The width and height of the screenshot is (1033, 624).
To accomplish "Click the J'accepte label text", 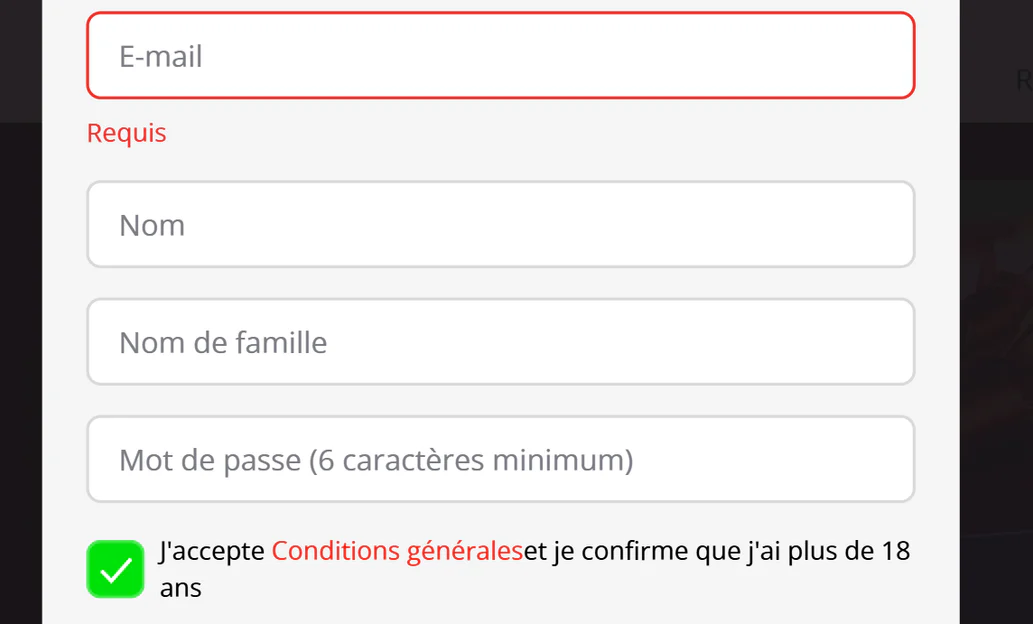I will pyautogui.click(x=212, y=551).
